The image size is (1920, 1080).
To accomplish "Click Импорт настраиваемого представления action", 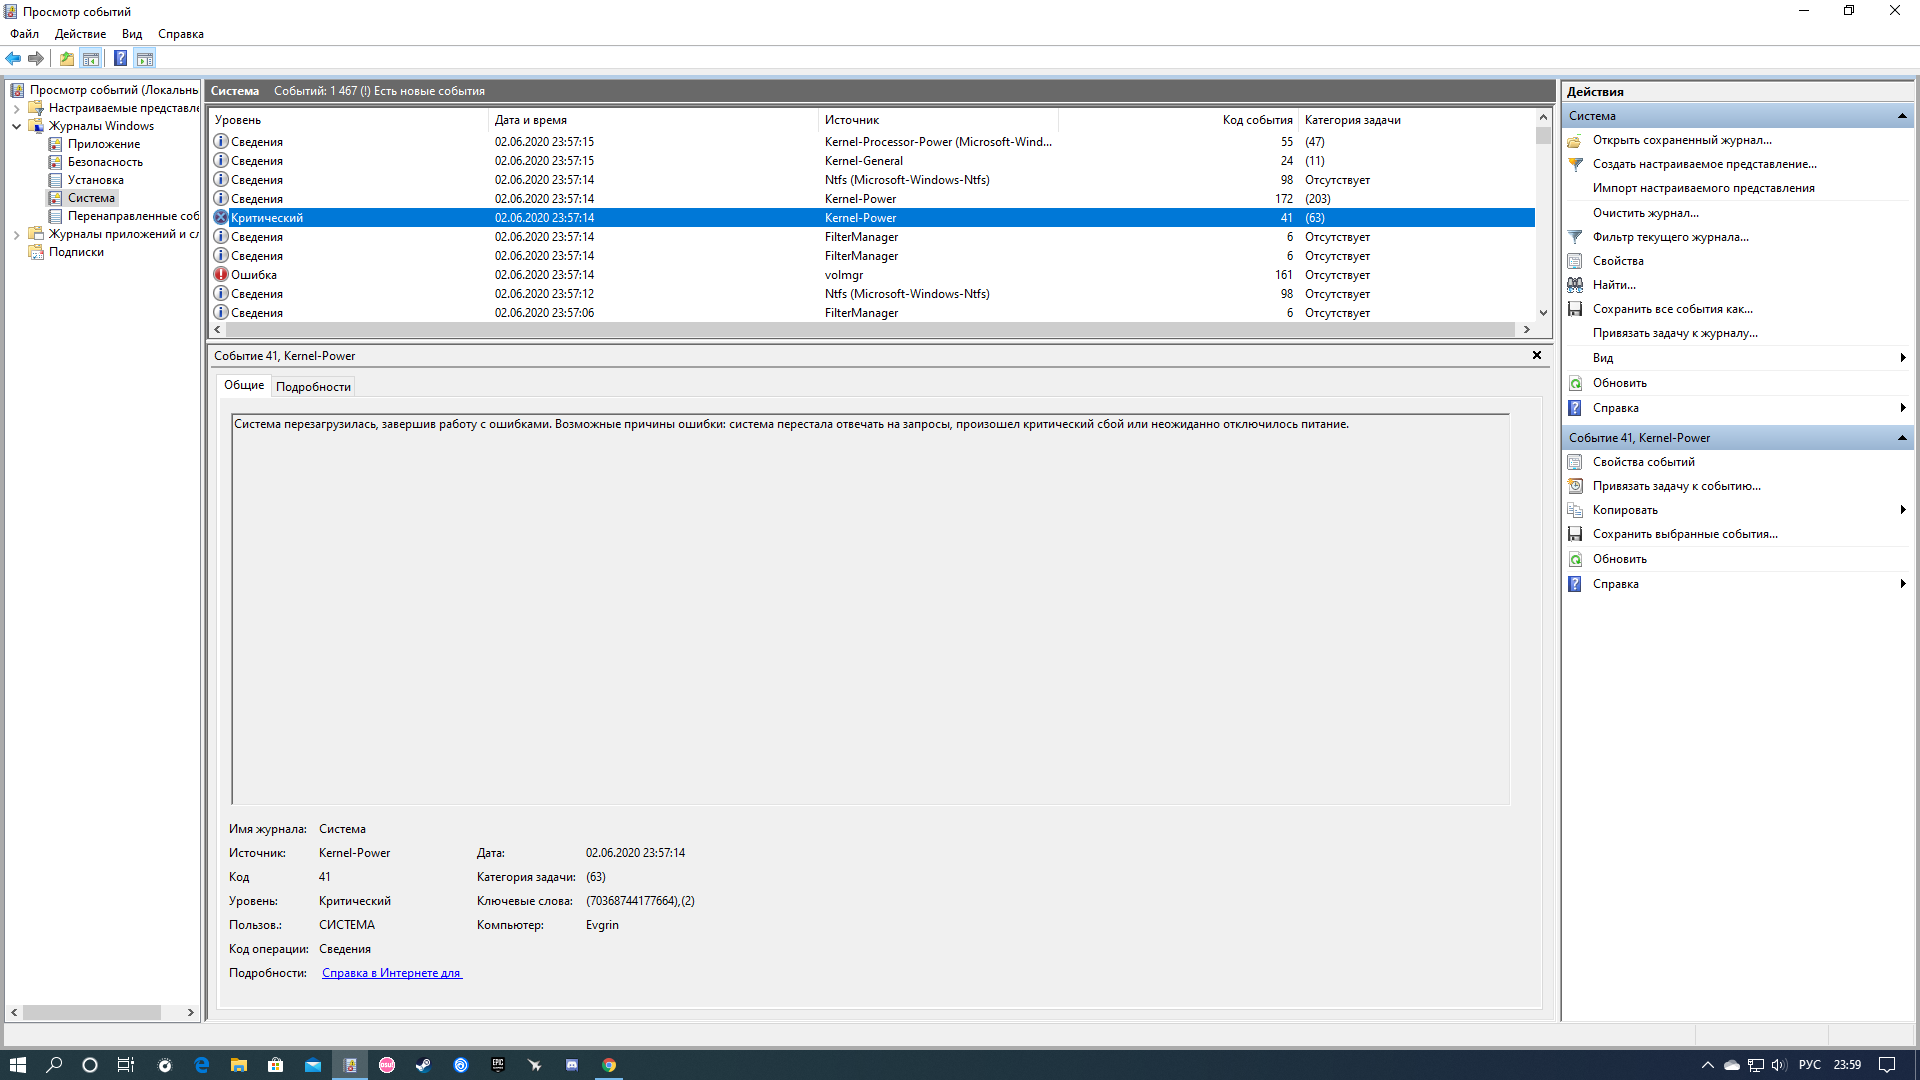I will click(1703, 188).
